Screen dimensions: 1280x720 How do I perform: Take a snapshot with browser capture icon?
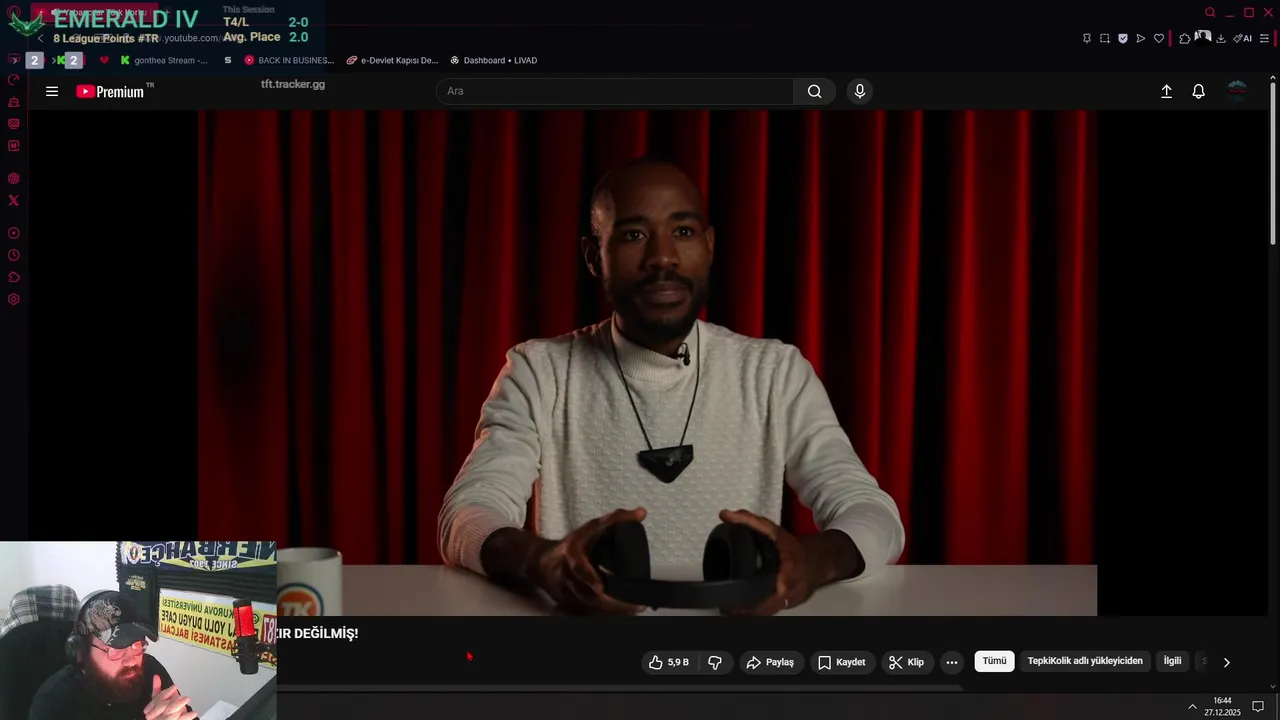click(1105, 38)
